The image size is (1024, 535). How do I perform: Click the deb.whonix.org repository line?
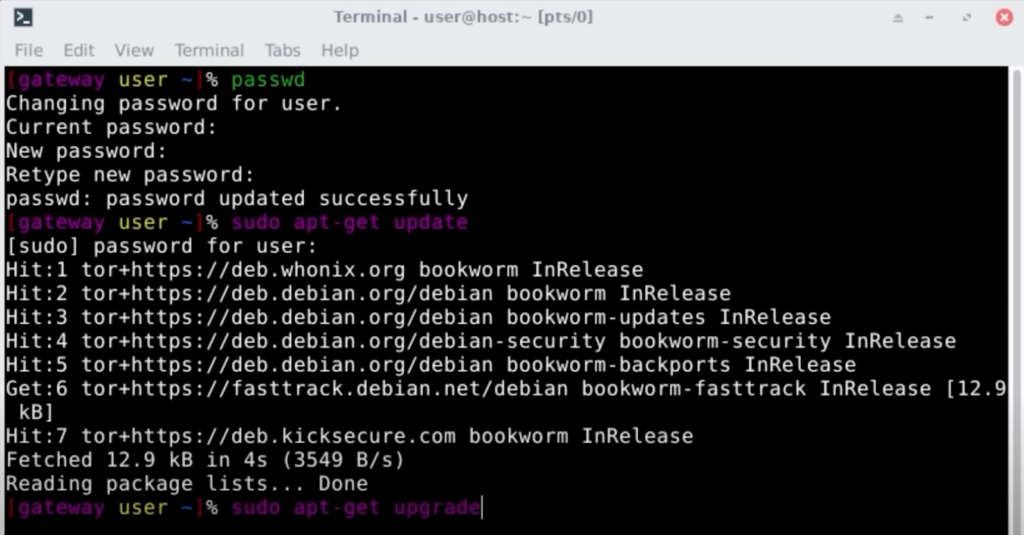(x=324, y=270)
